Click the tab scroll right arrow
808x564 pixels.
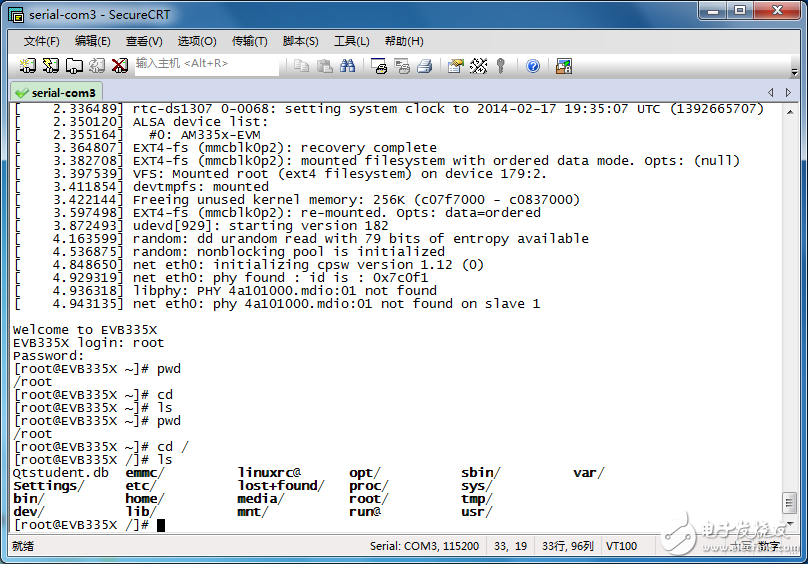[788, 92]
